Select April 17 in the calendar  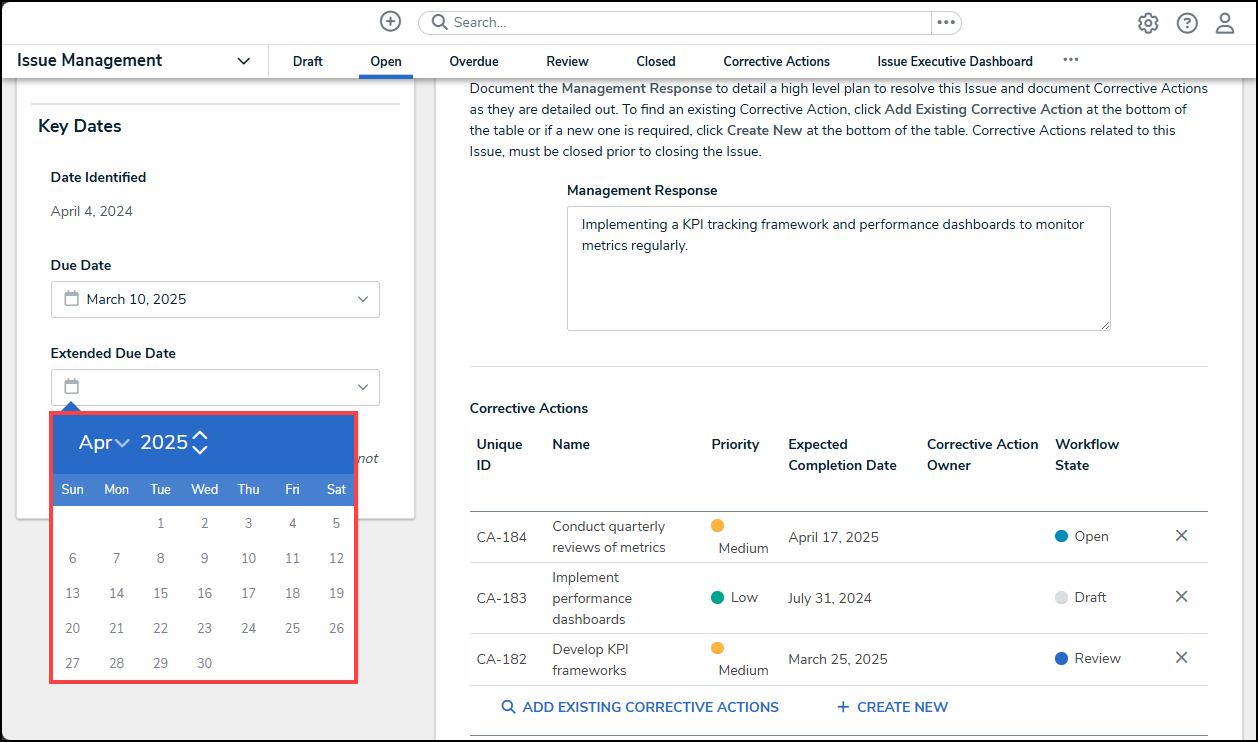(248, 593)
